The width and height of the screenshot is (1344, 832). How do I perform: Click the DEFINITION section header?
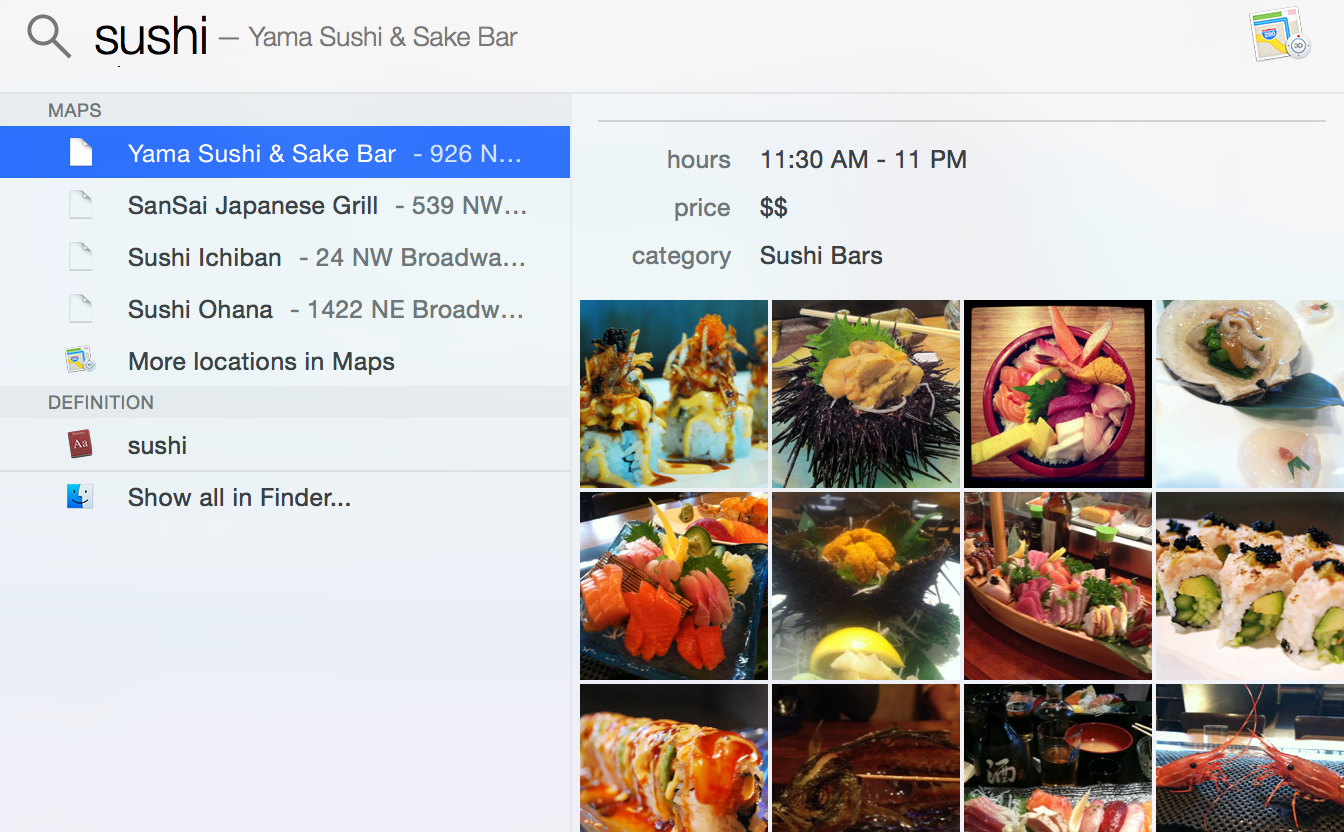pyautogui.click(x=101, y=402)
